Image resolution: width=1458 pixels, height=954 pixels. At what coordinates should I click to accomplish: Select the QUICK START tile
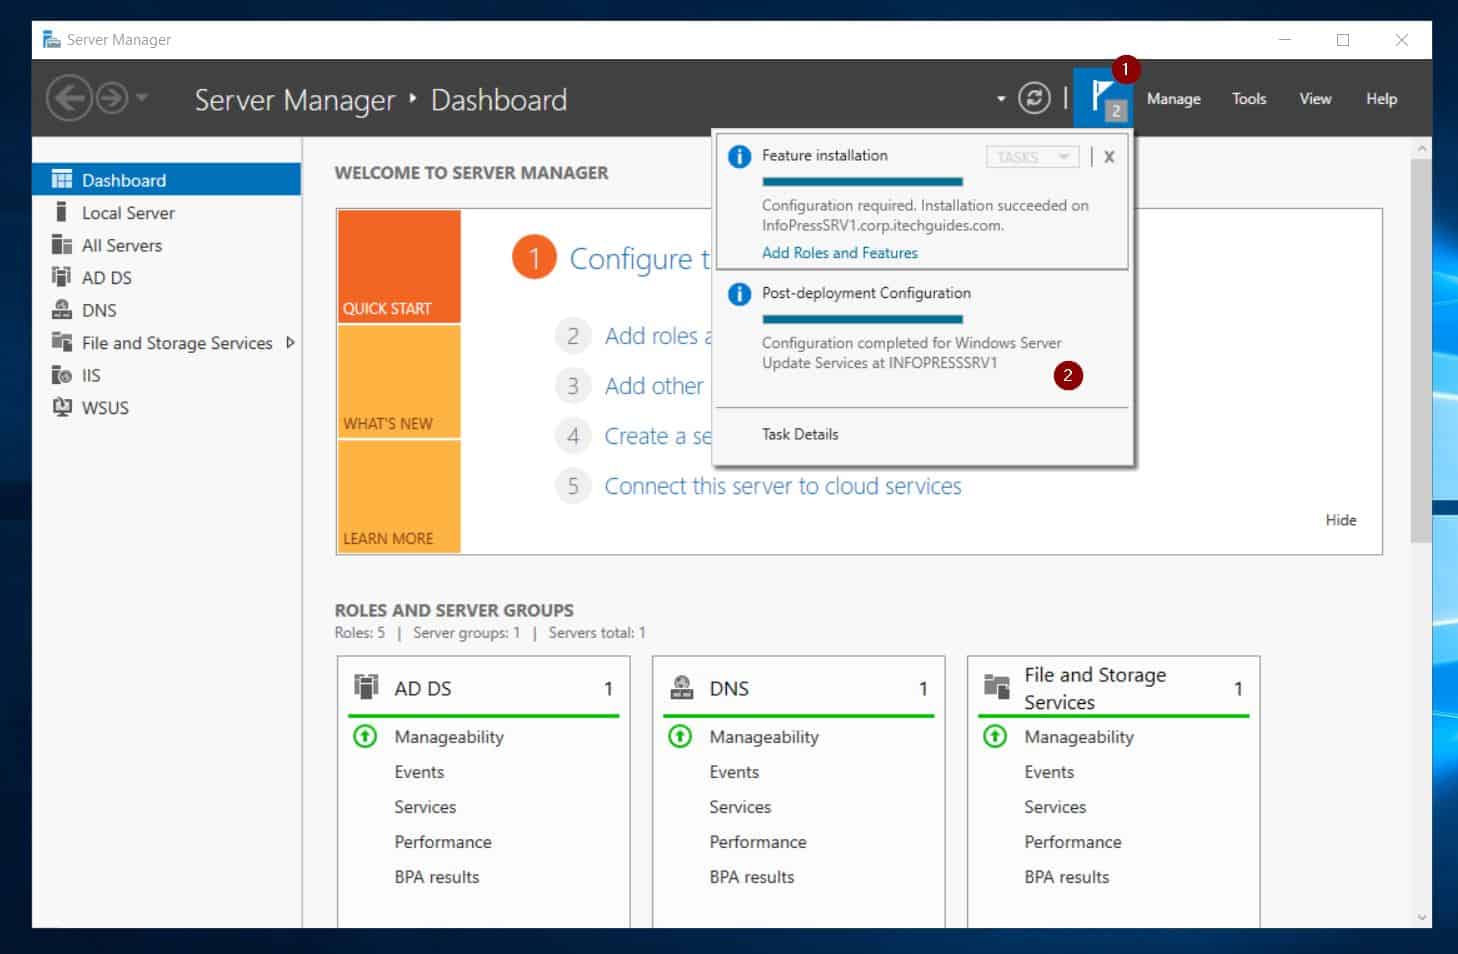pyautogui.click(x=399, y=266)
